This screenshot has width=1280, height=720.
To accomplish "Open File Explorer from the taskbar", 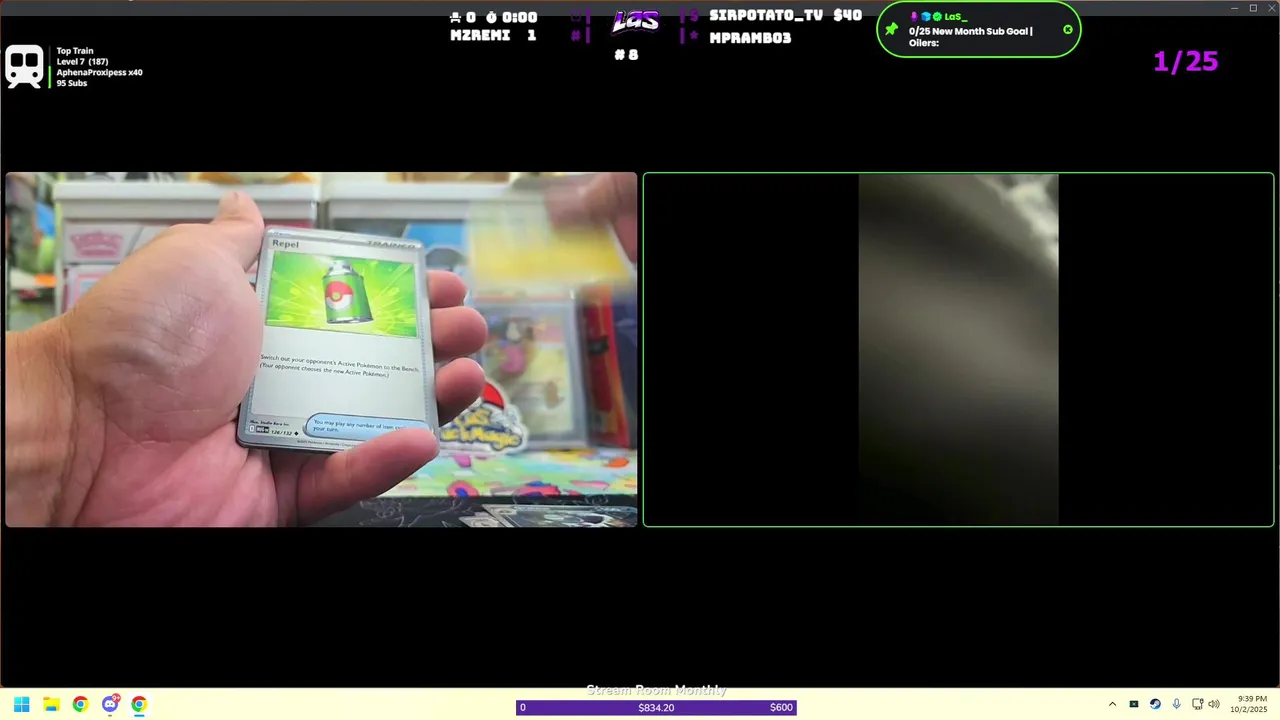I will pos(51,704).
